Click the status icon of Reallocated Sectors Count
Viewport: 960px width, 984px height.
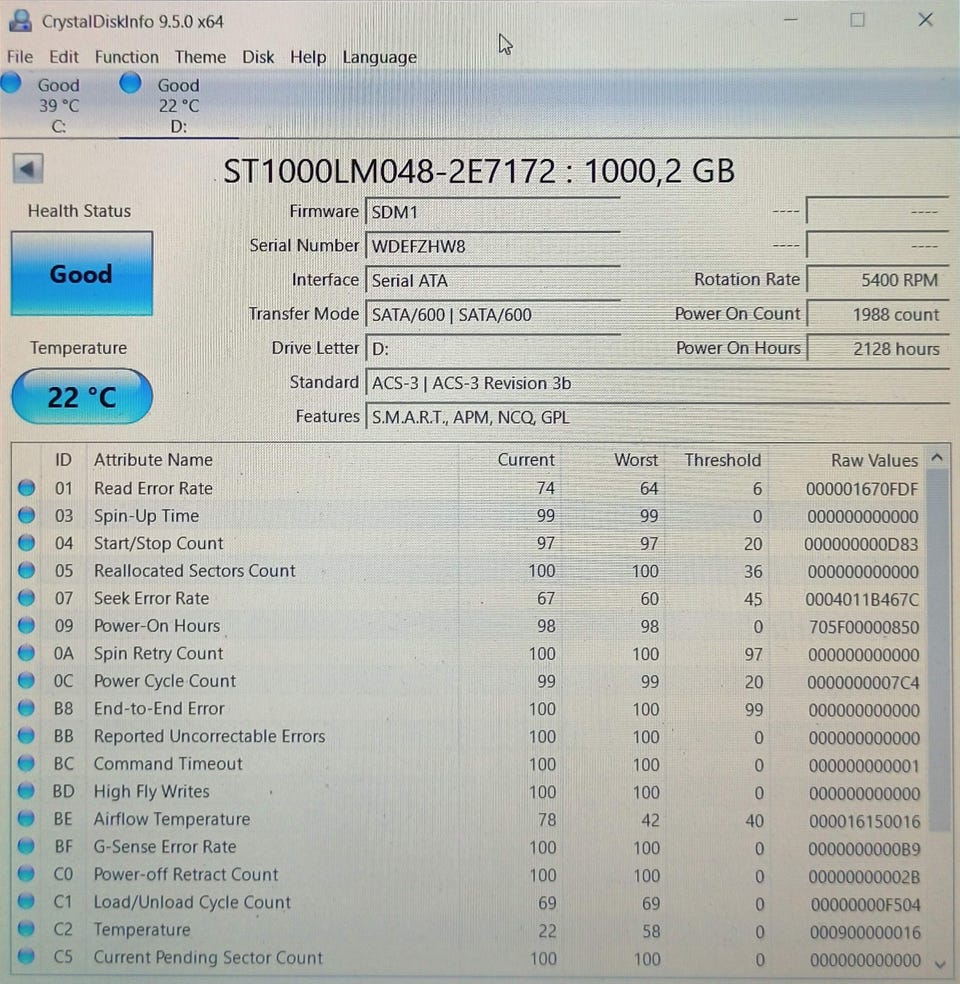tap(26, 570)
